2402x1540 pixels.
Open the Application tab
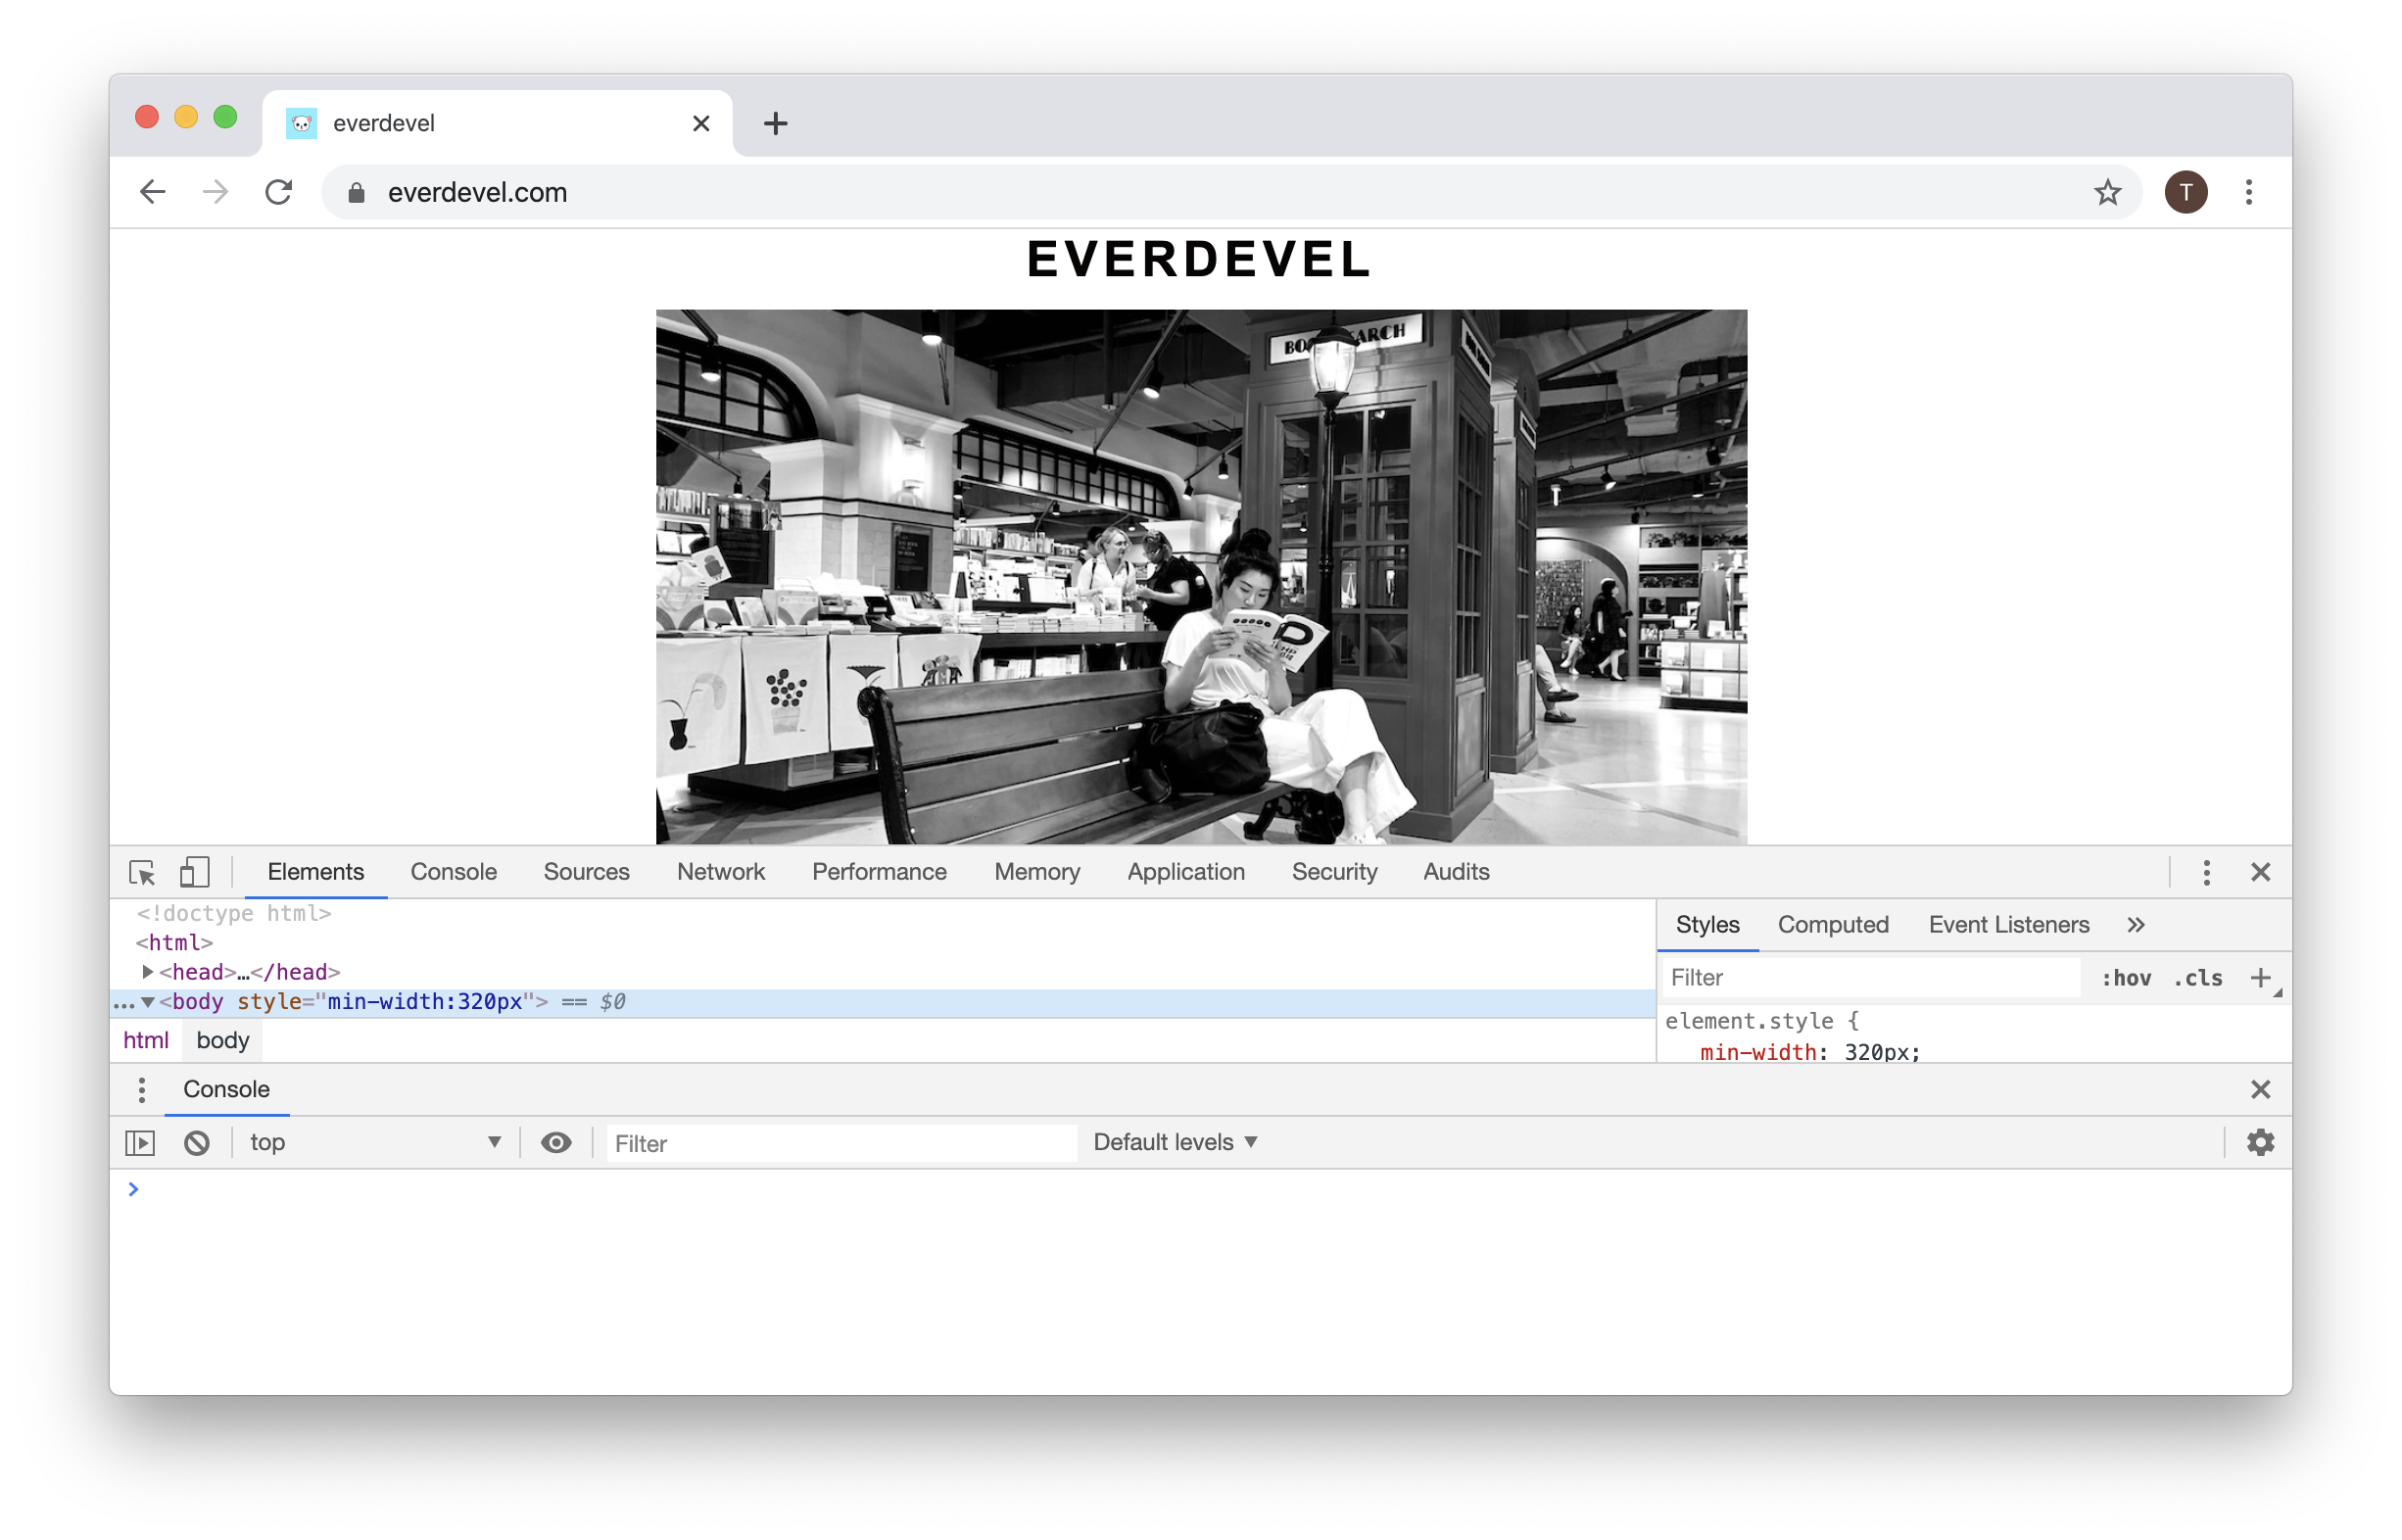[x=1186, y=872]
